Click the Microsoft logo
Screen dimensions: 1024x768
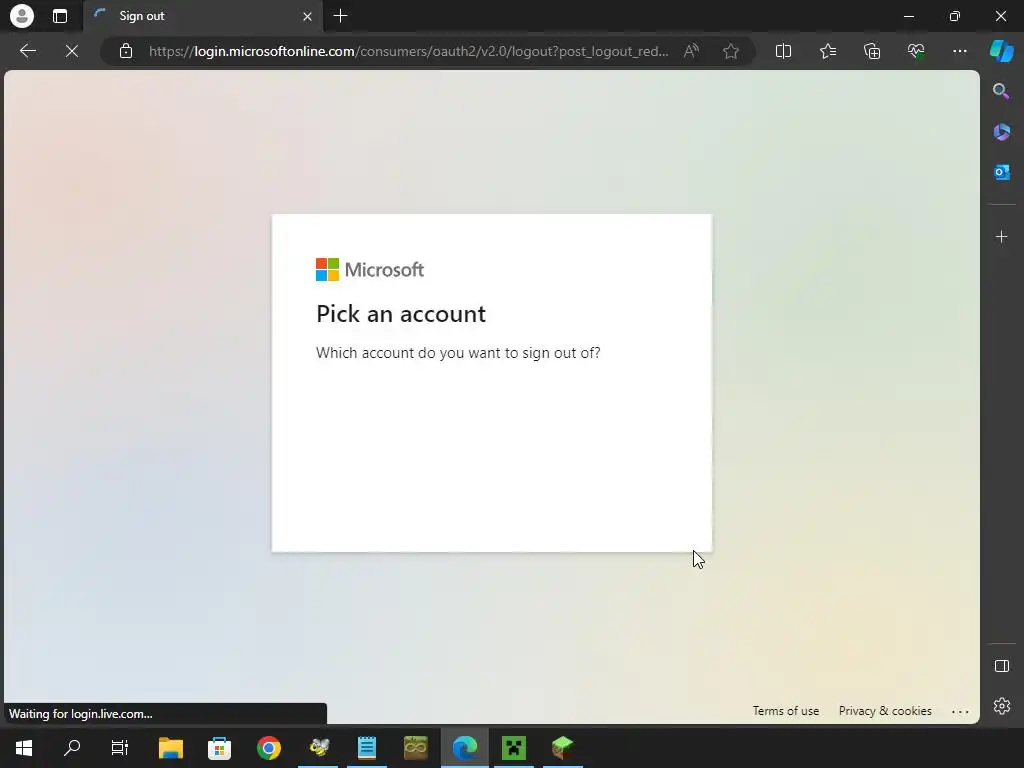click(370, 270)
